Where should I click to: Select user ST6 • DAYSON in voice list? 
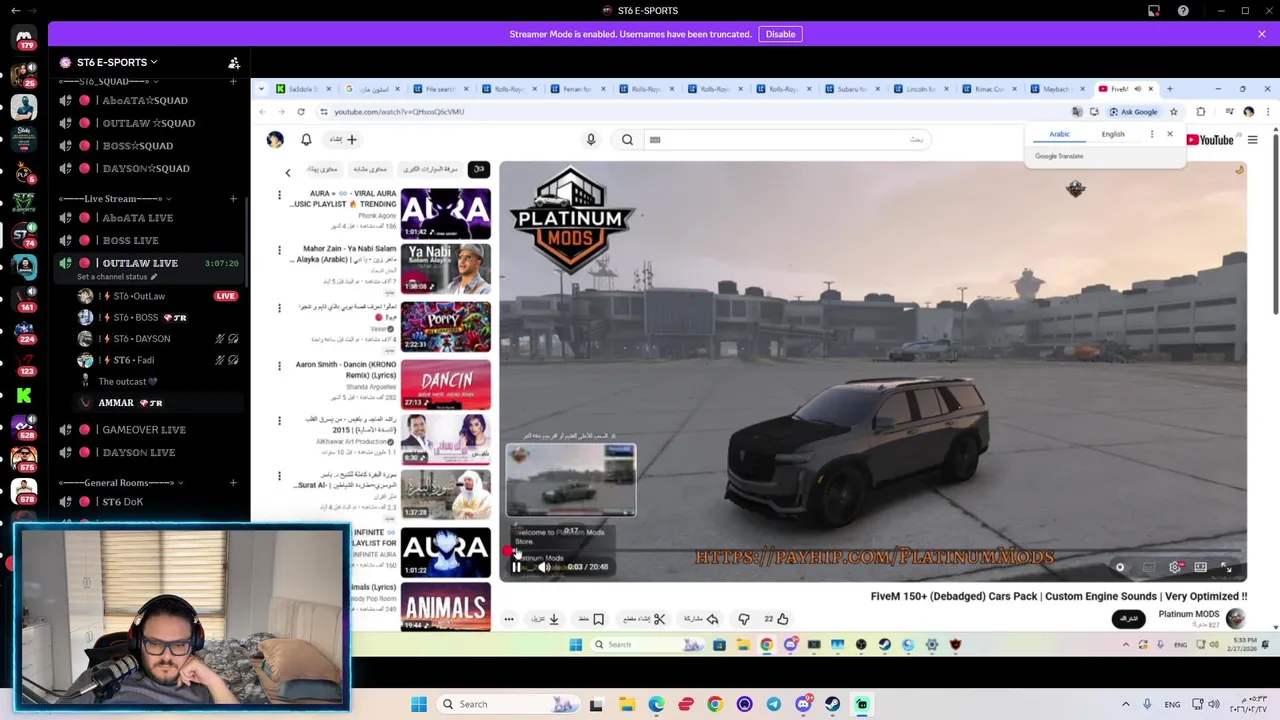[x=160, y=339]
